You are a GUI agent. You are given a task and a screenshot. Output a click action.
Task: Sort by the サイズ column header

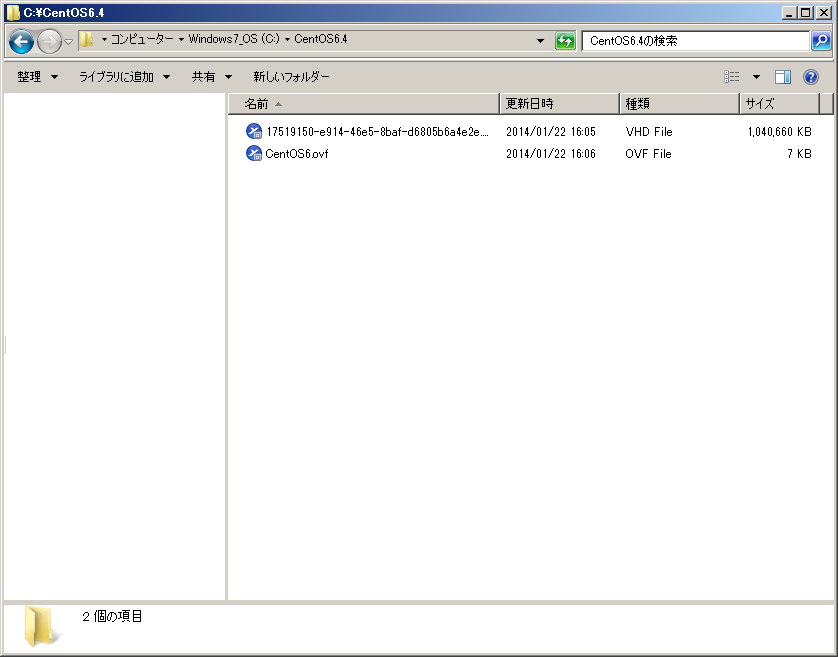click(x=779, y=104)
